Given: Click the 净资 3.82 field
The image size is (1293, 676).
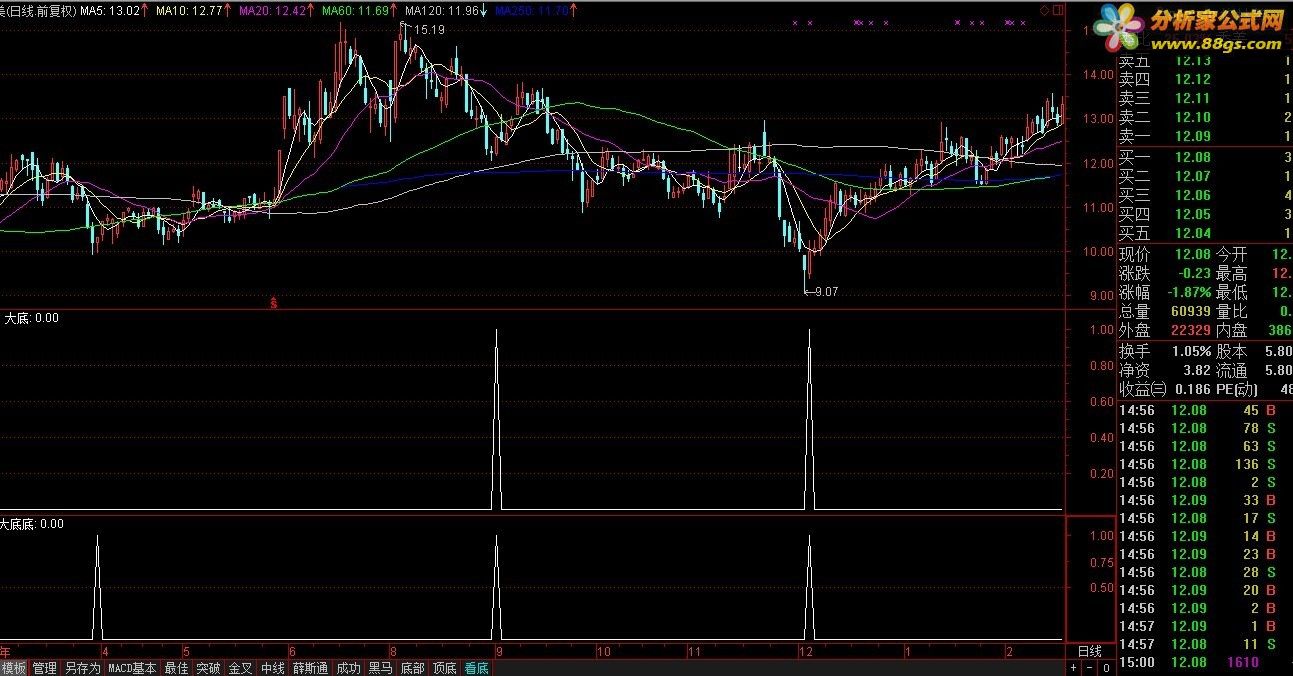Looking at the screenshot, I should (x=1164, y=370).
